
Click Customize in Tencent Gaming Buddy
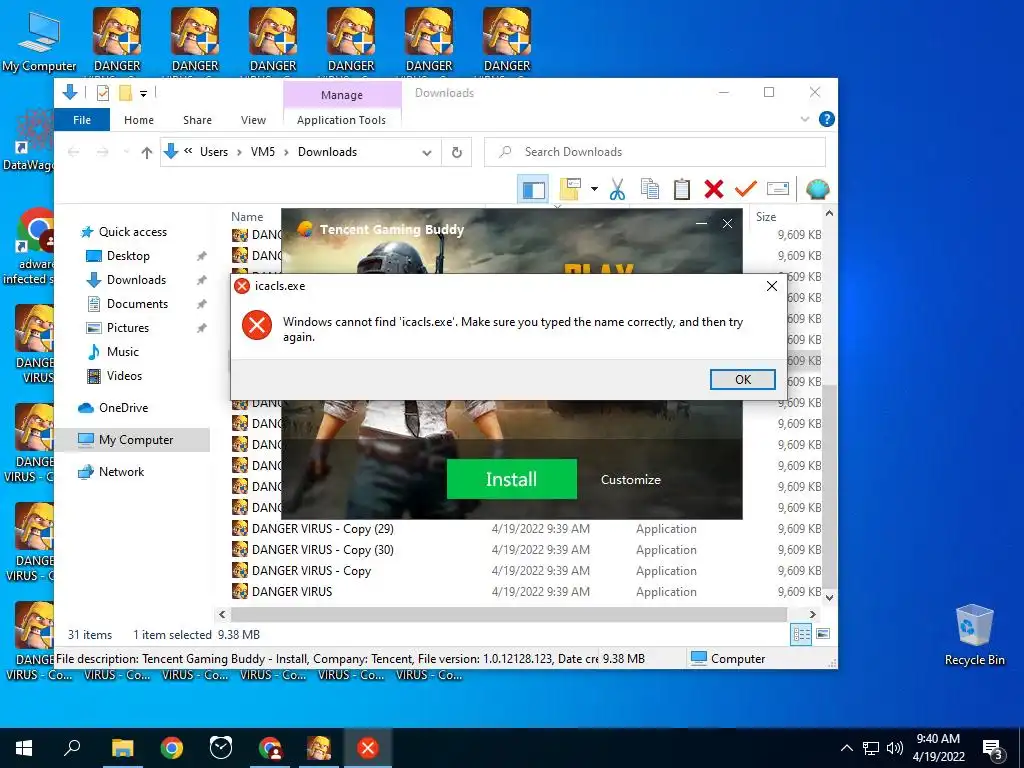tap(630, 479)
